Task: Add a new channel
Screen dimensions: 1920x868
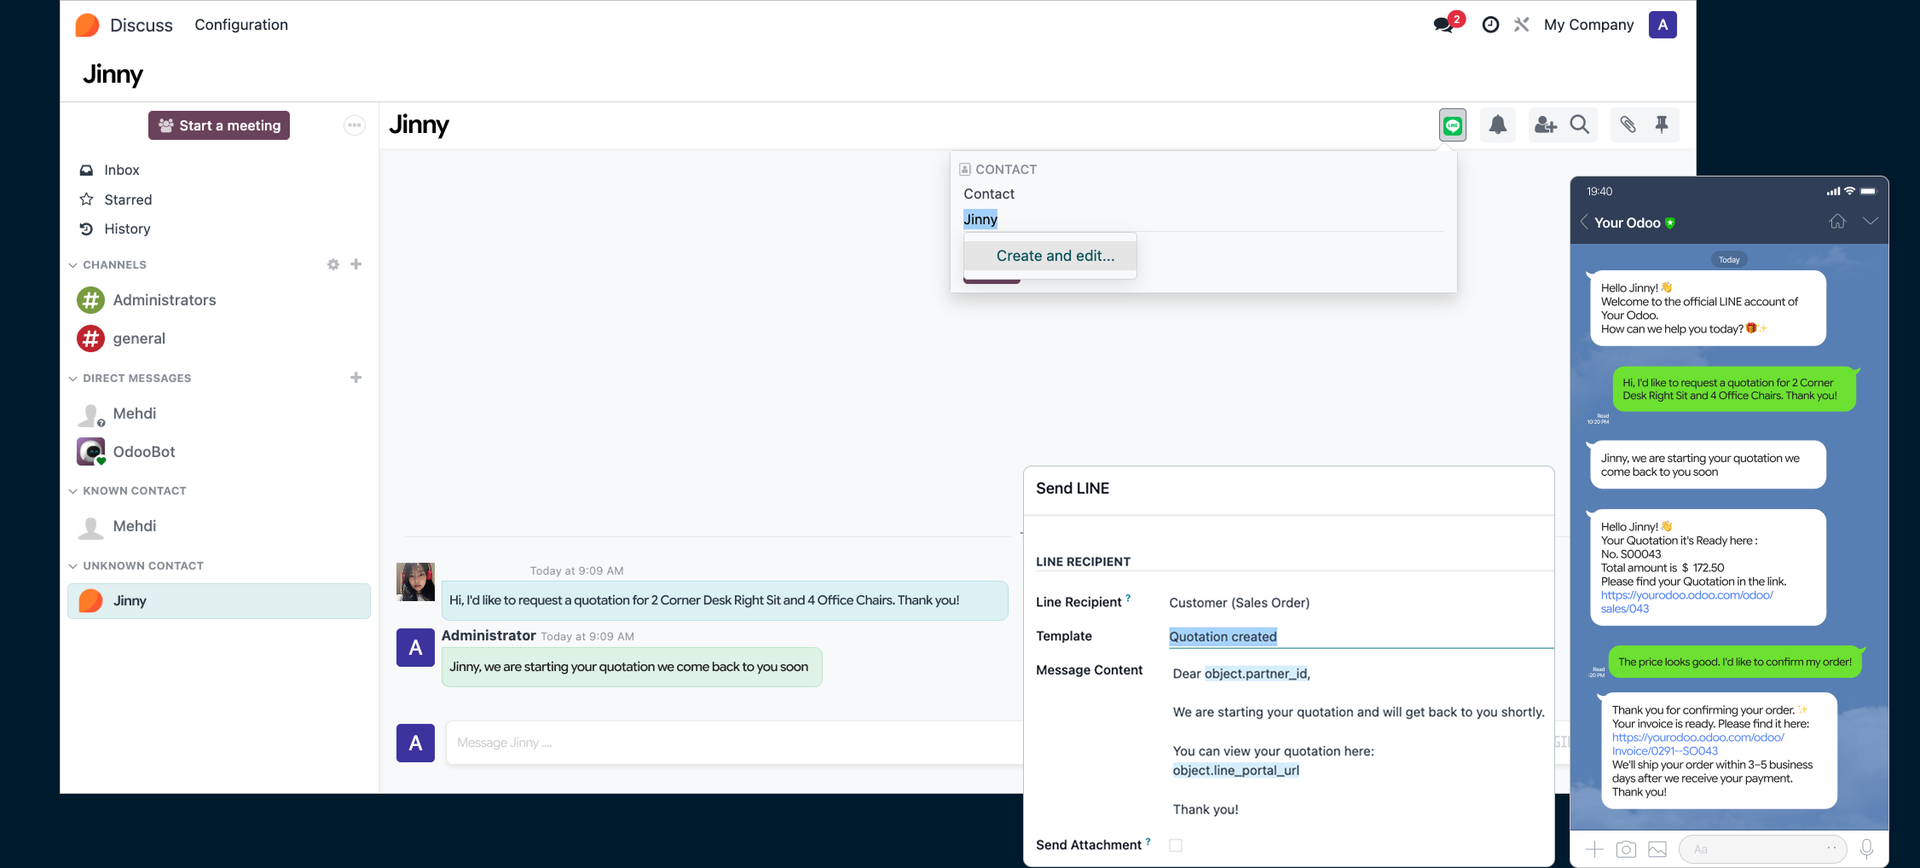Action: pos(356,265)
